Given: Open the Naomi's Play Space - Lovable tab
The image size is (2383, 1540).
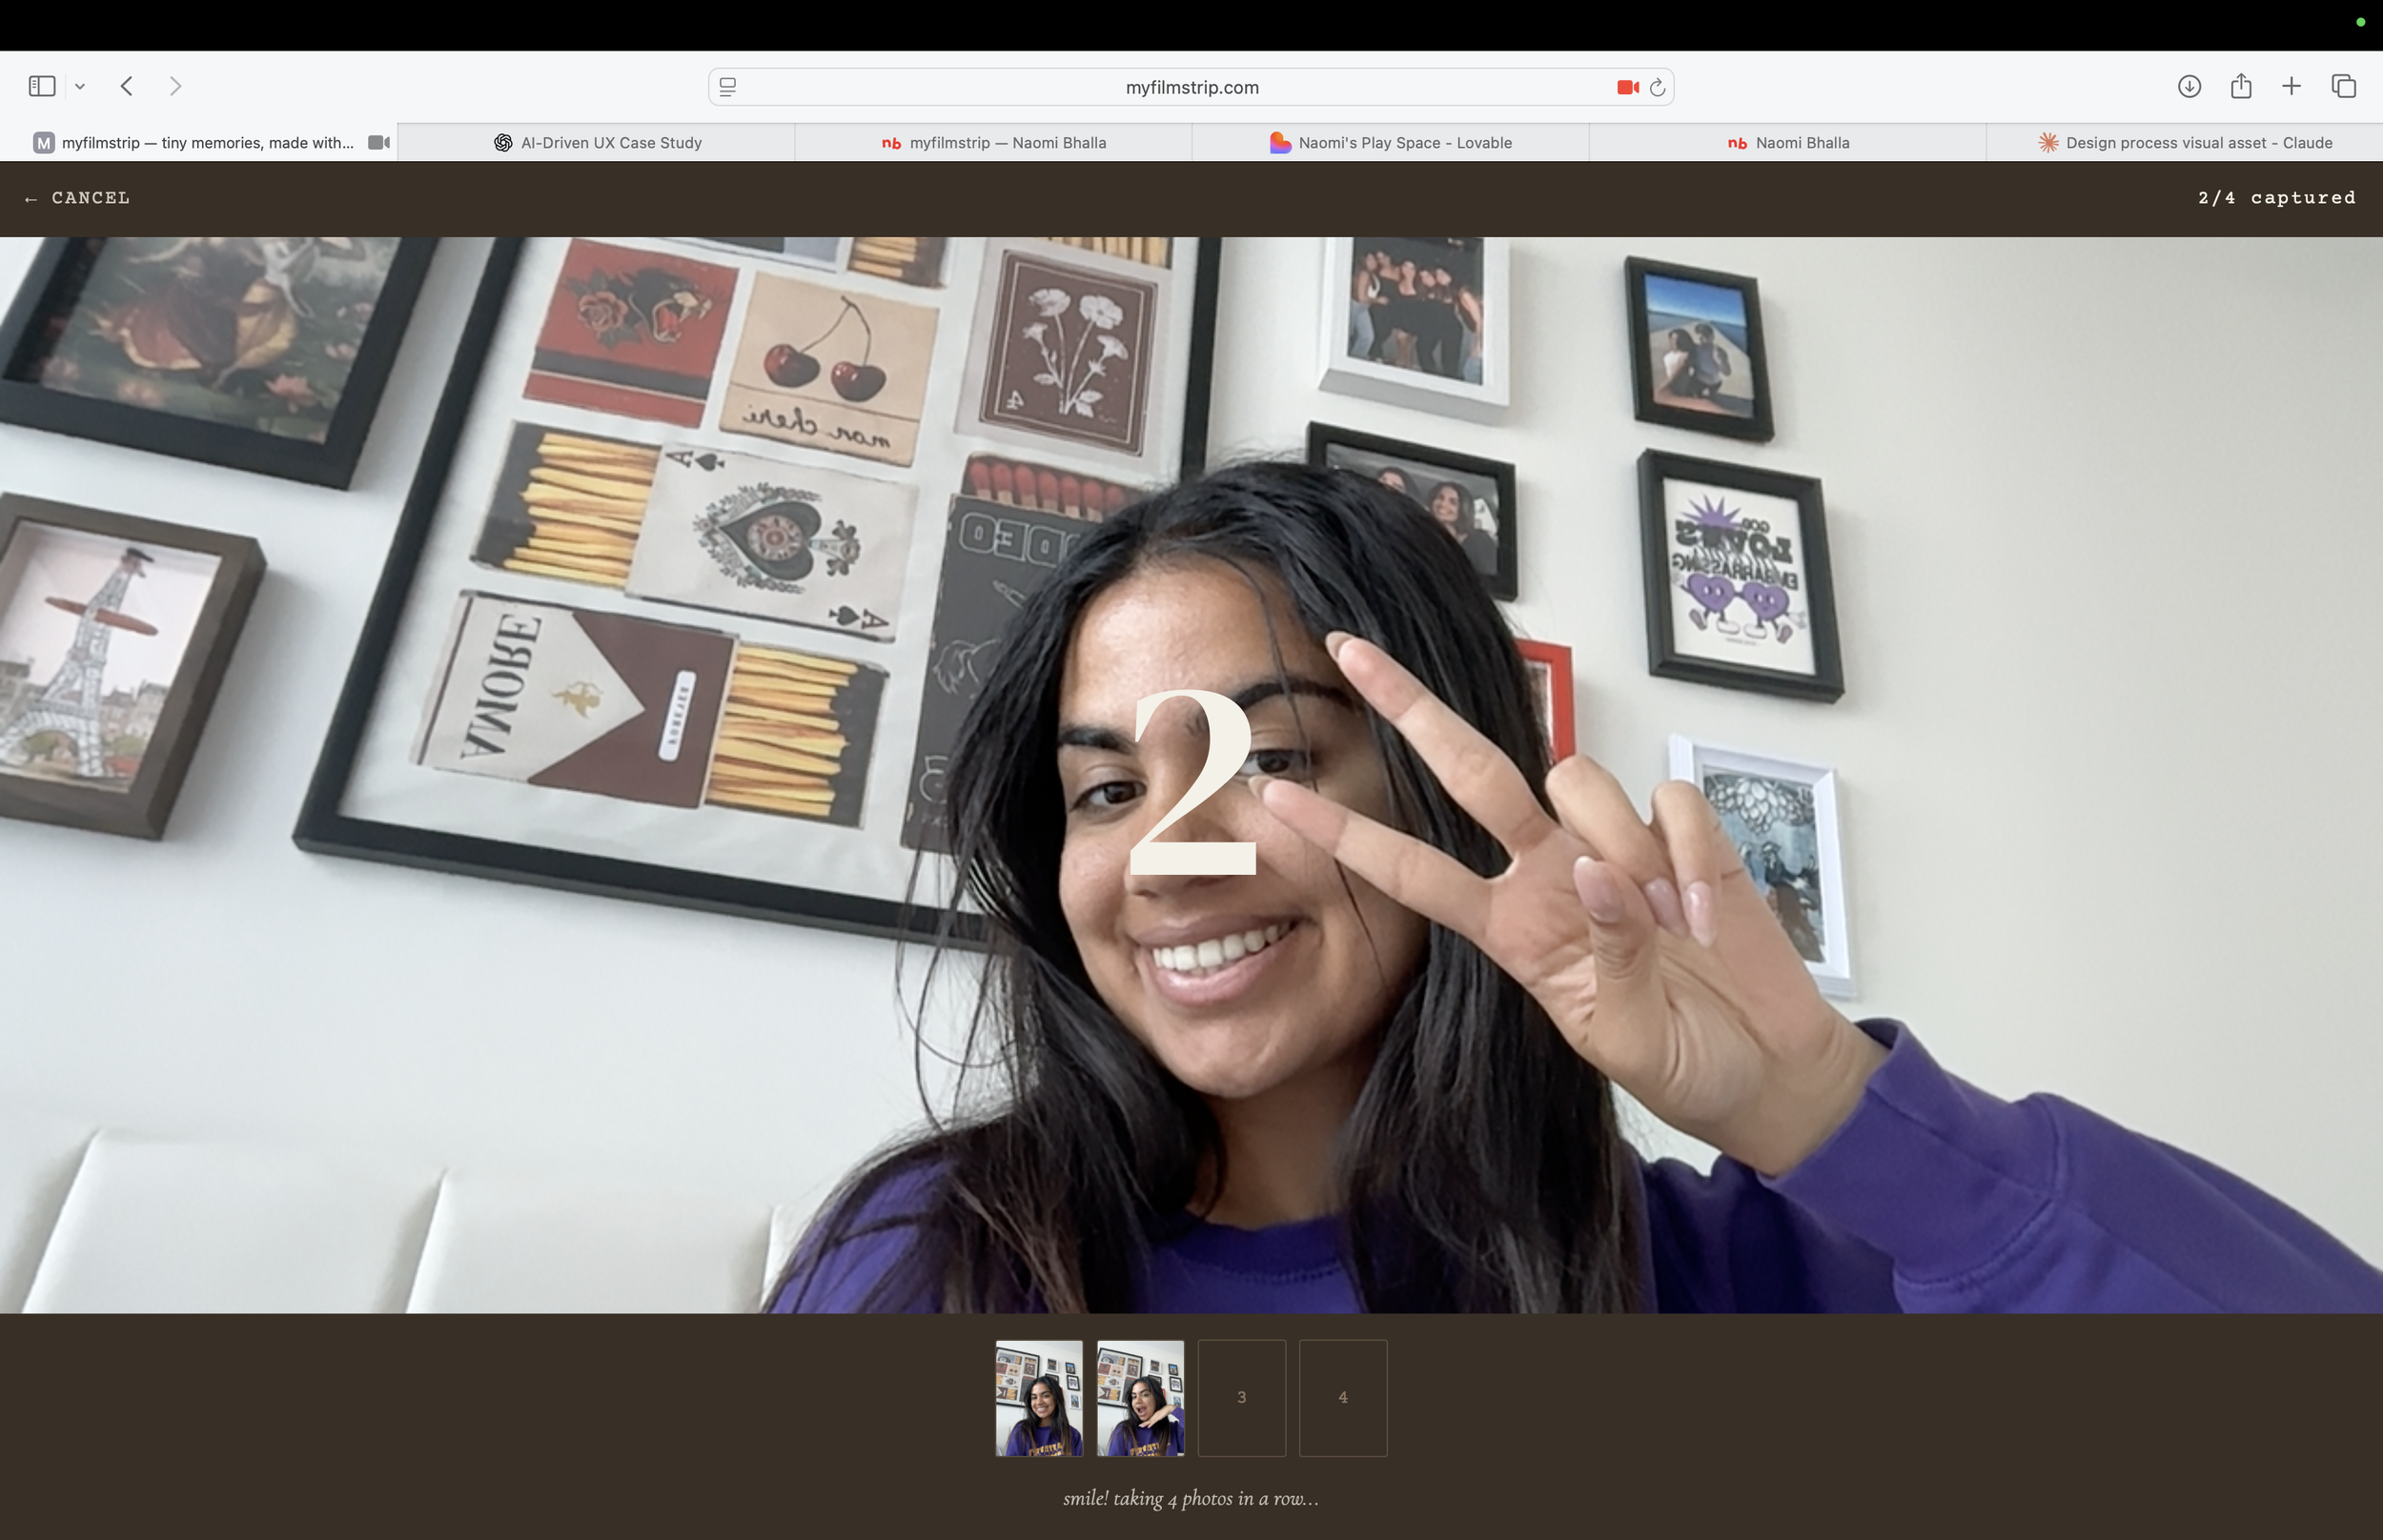Looking at the screenshot, I should (1390, 142).
